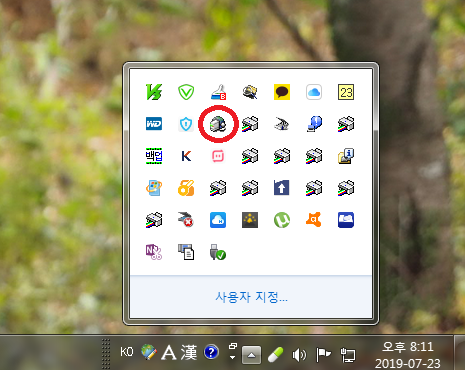Click the blue exclamation bubble computer icon
465x370 pixels.
pos(314,124)
